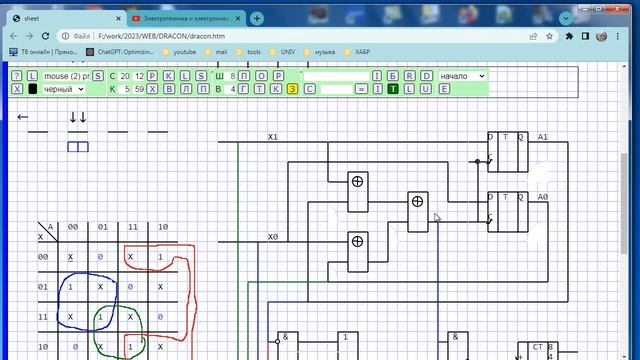Open the 'ХАБР' bookmark folder
Screen dimensions: 640x360
point(357,52)
